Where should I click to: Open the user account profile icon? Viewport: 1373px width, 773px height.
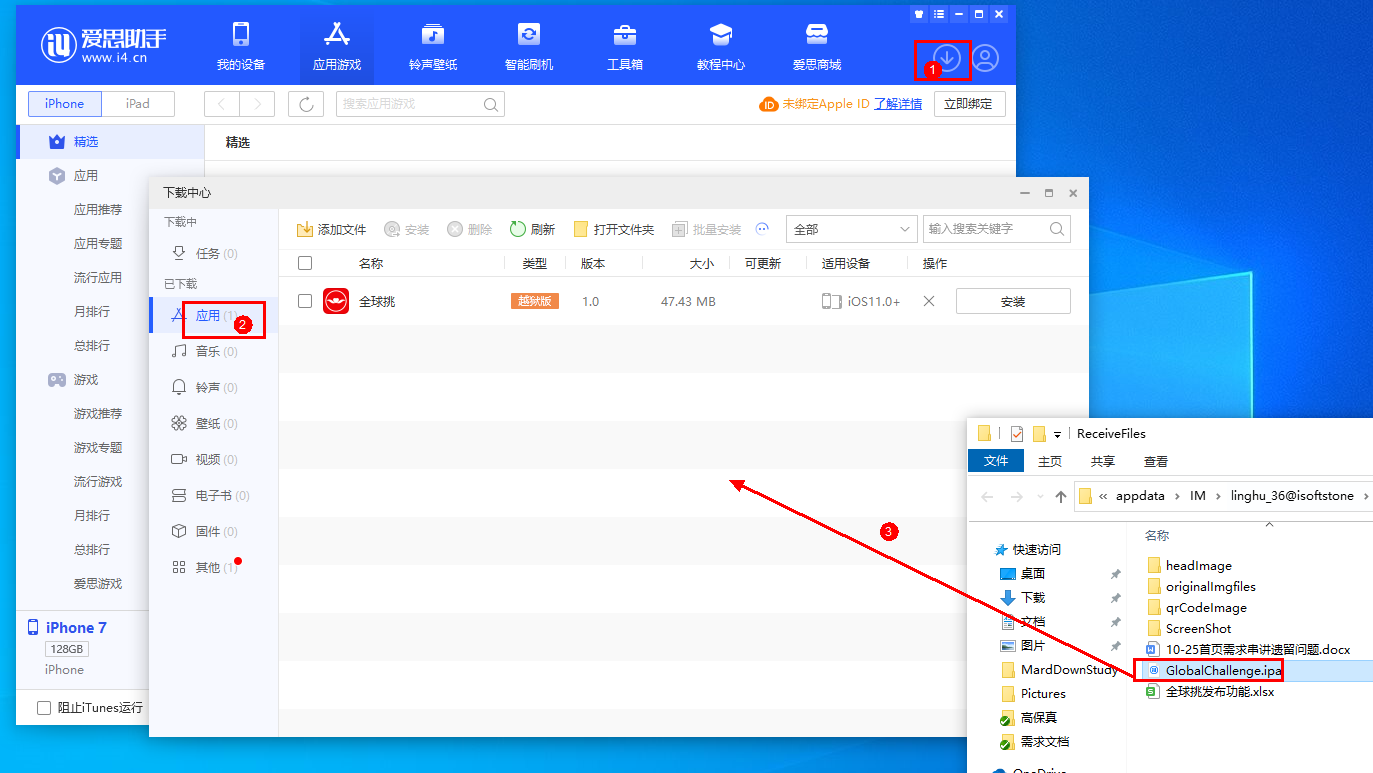[985, 58]
